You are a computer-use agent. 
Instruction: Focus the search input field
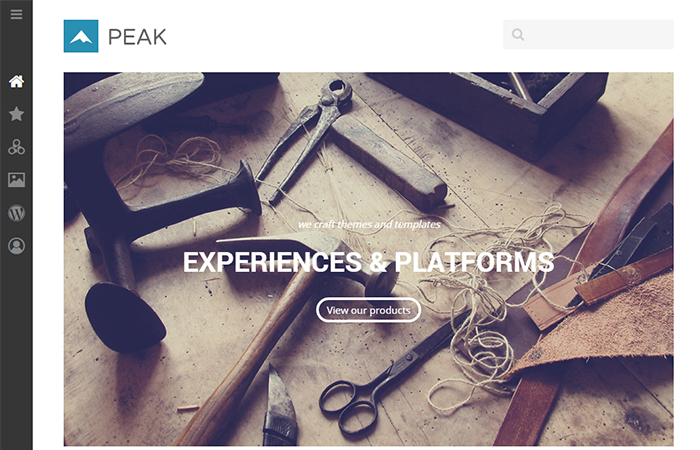tap(588, 34)
